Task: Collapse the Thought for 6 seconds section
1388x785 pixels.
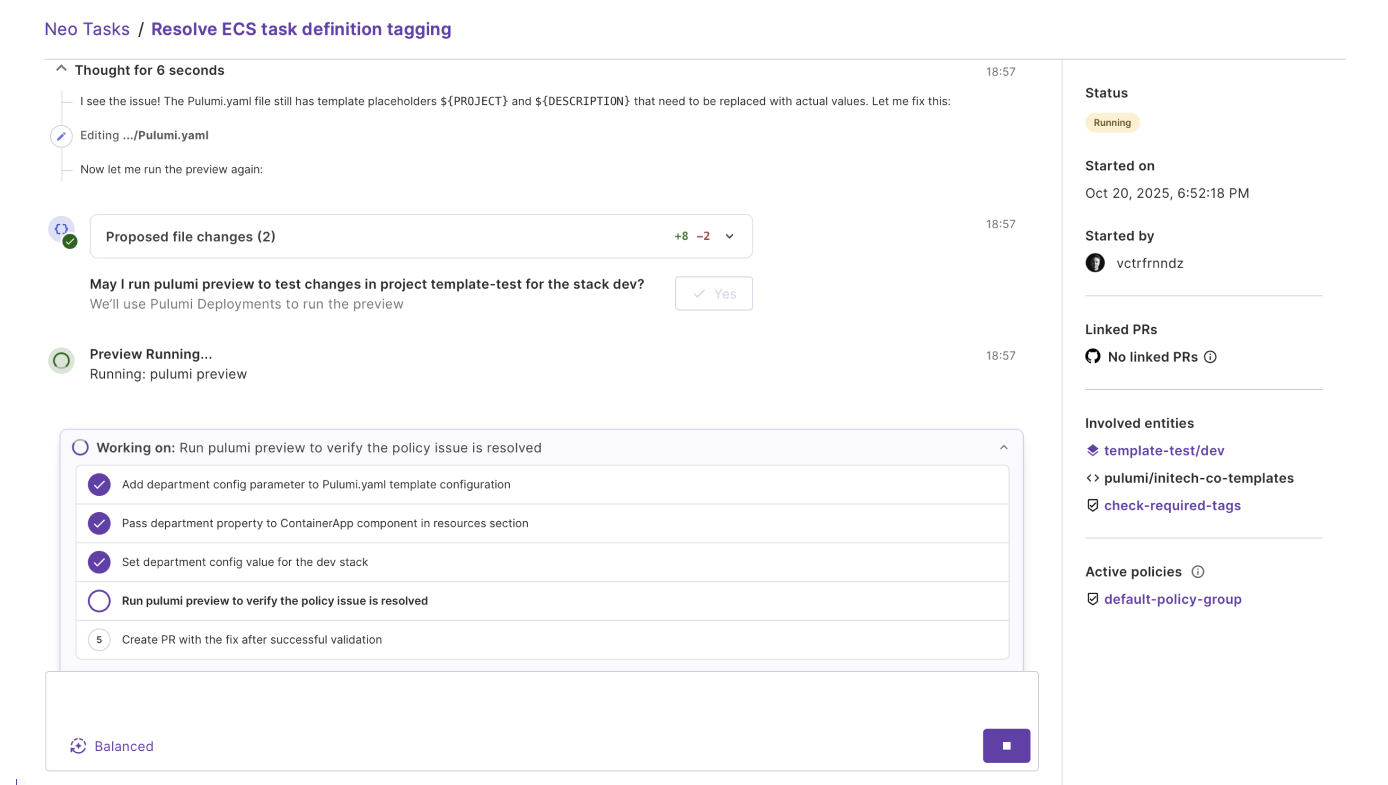Action: (x=61, y=70)
